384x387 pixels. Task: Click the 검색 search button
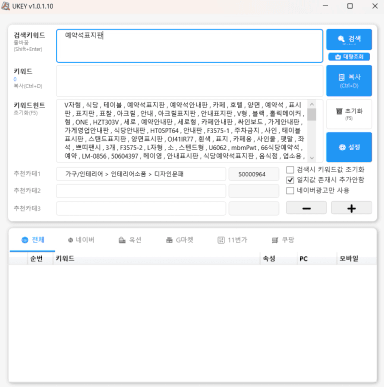pos(349,39)
